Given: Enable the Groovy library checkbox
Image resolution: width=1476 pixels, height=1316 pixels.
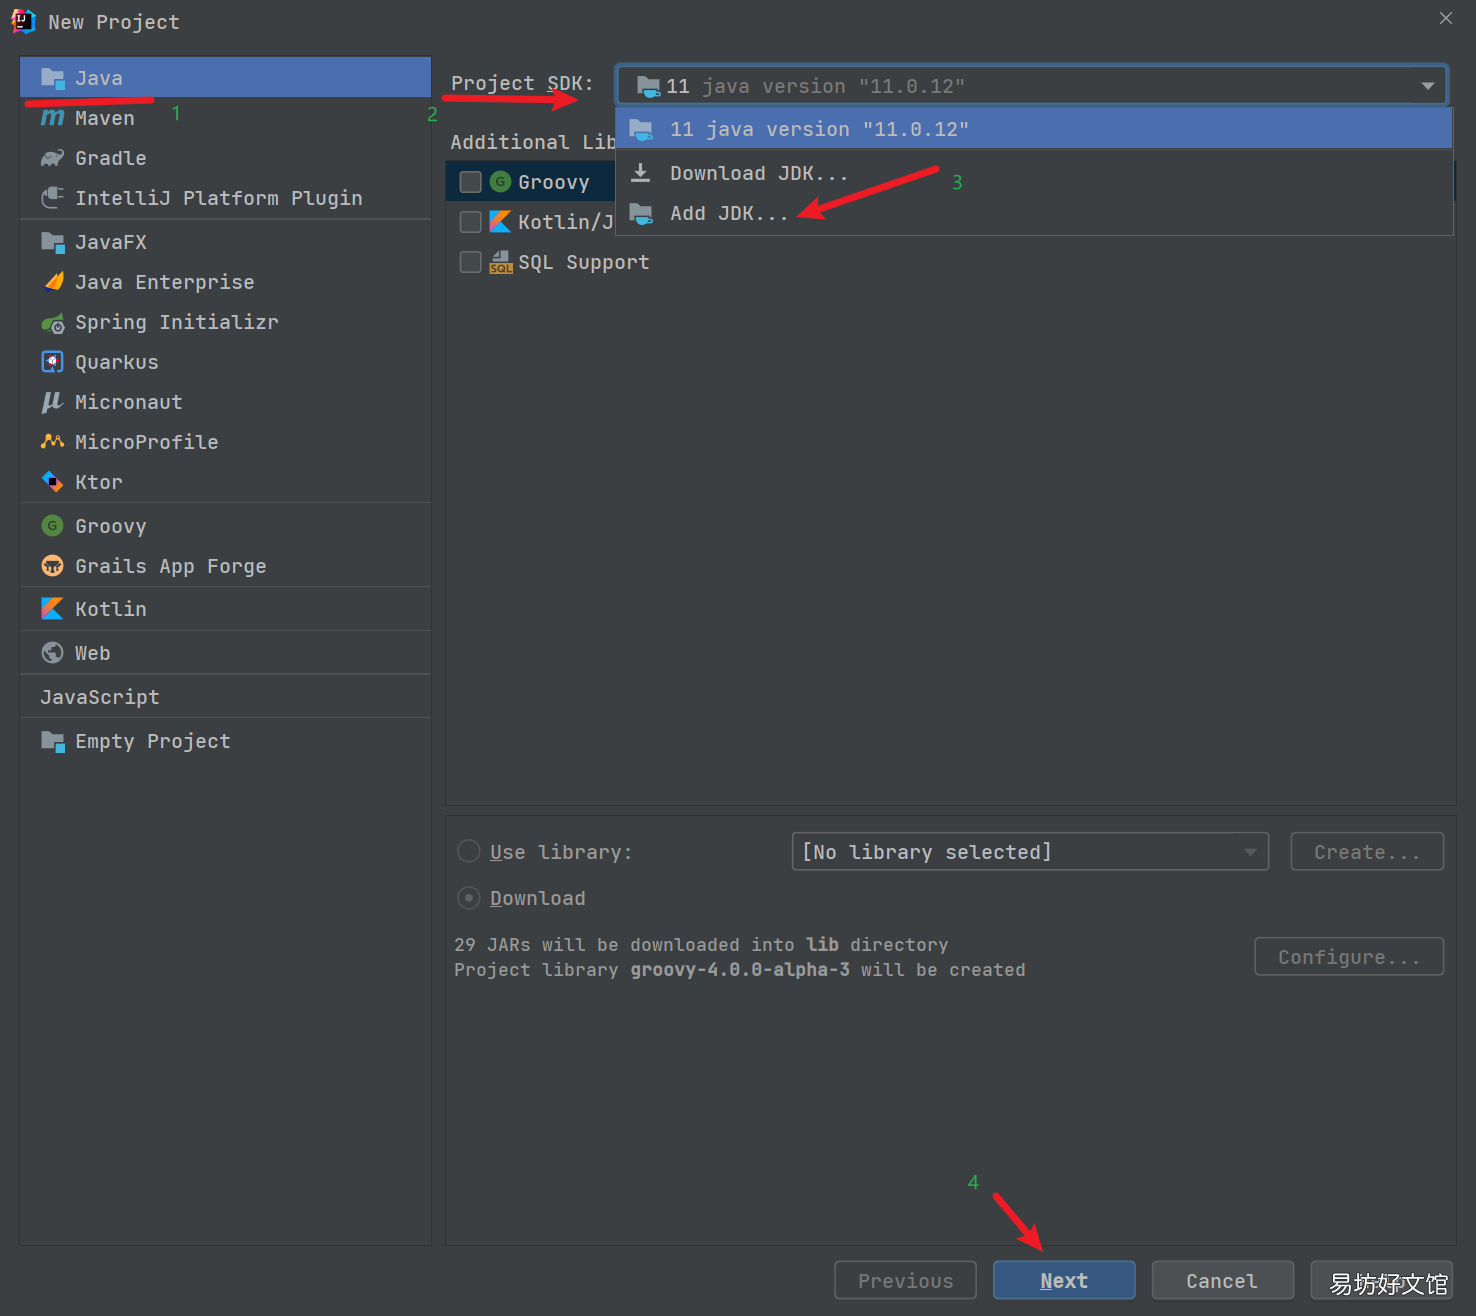Looking at the screenshot, I should (470, 182).
